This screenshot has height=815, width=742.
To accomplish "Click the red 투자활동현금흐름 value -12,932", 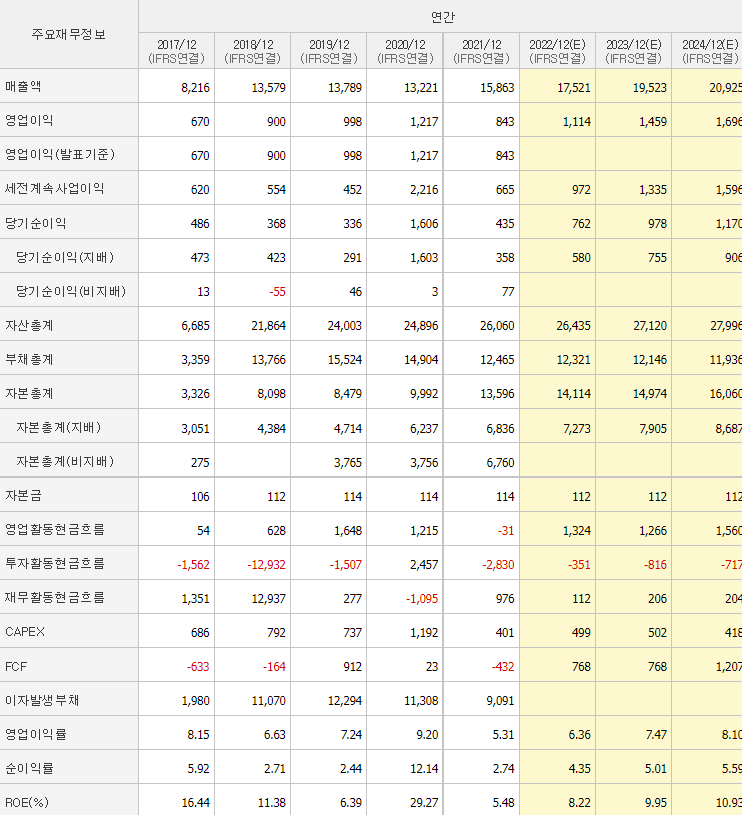I will (266, 564).
